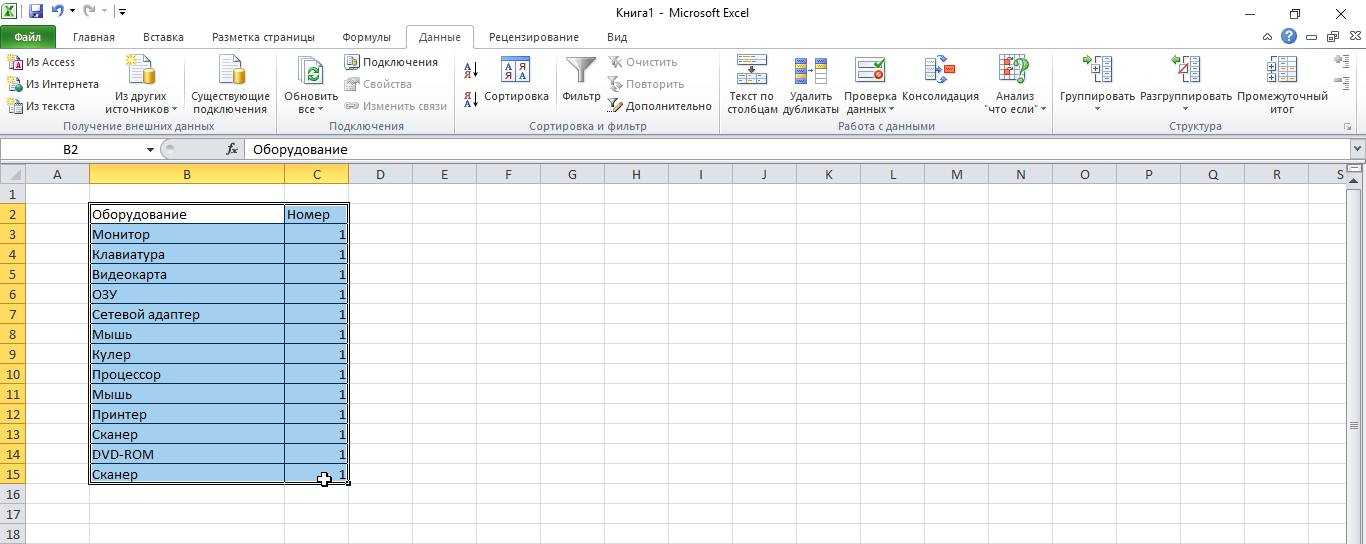Switch to Insert (Вставка) tab
This screenshot has width=1366, height=544.
tap(163, 37)
